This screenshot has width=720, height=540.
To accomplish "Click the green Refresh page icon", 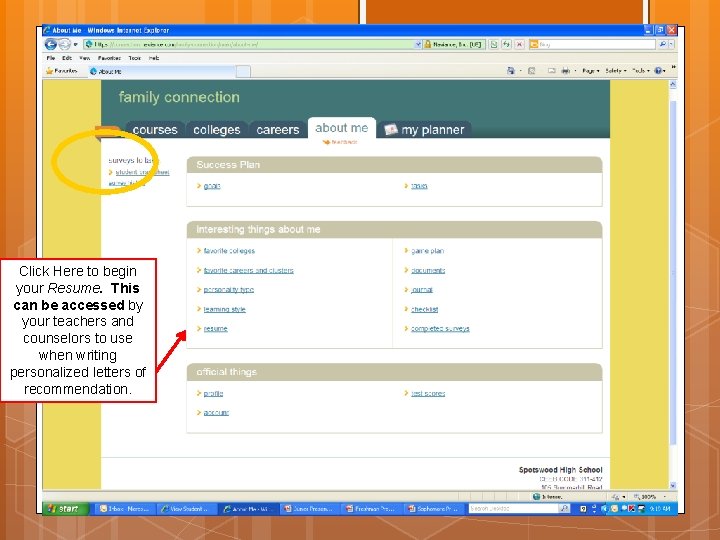I will [x=506, y=45].
